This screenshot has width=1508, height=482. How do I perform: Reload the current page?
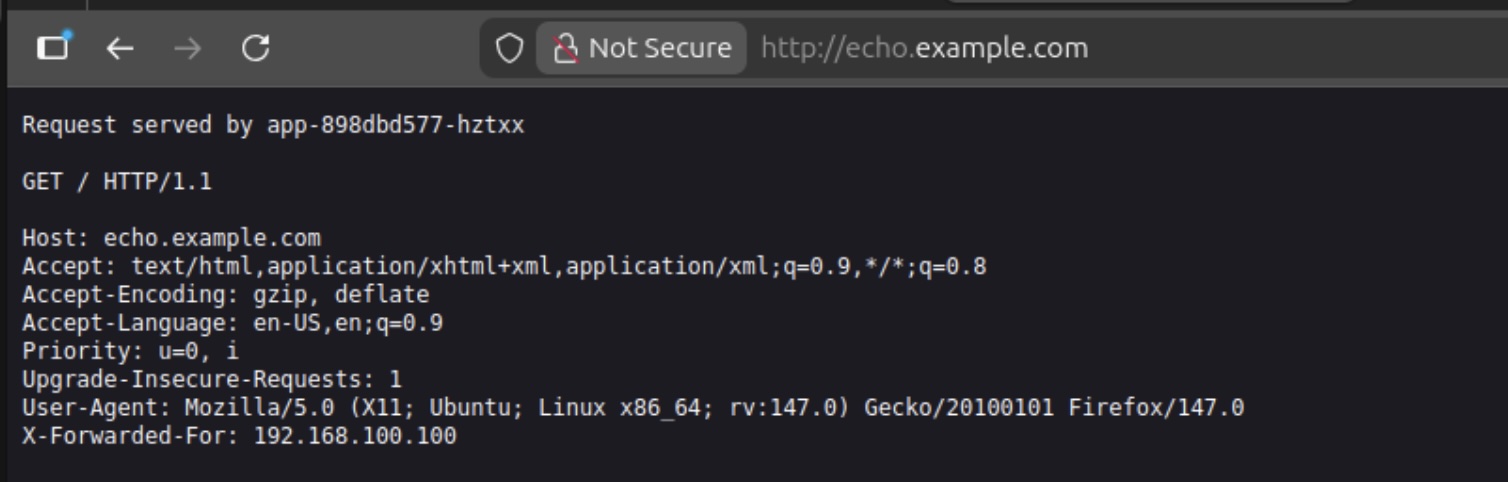tap(256, 48)
